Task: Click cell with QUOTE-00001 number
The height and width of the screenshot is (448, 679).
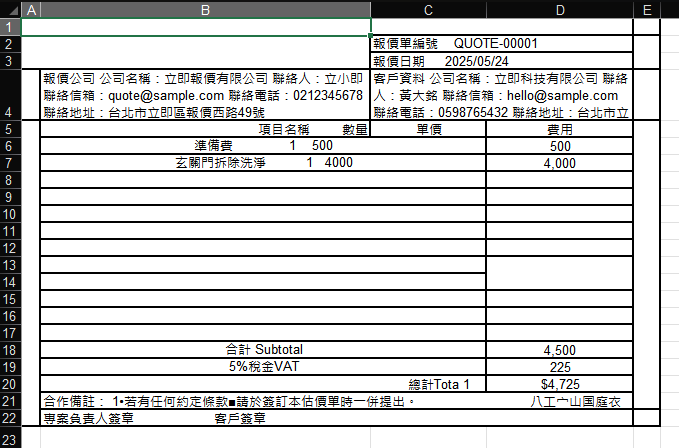Action: click(x=502, y=44)
